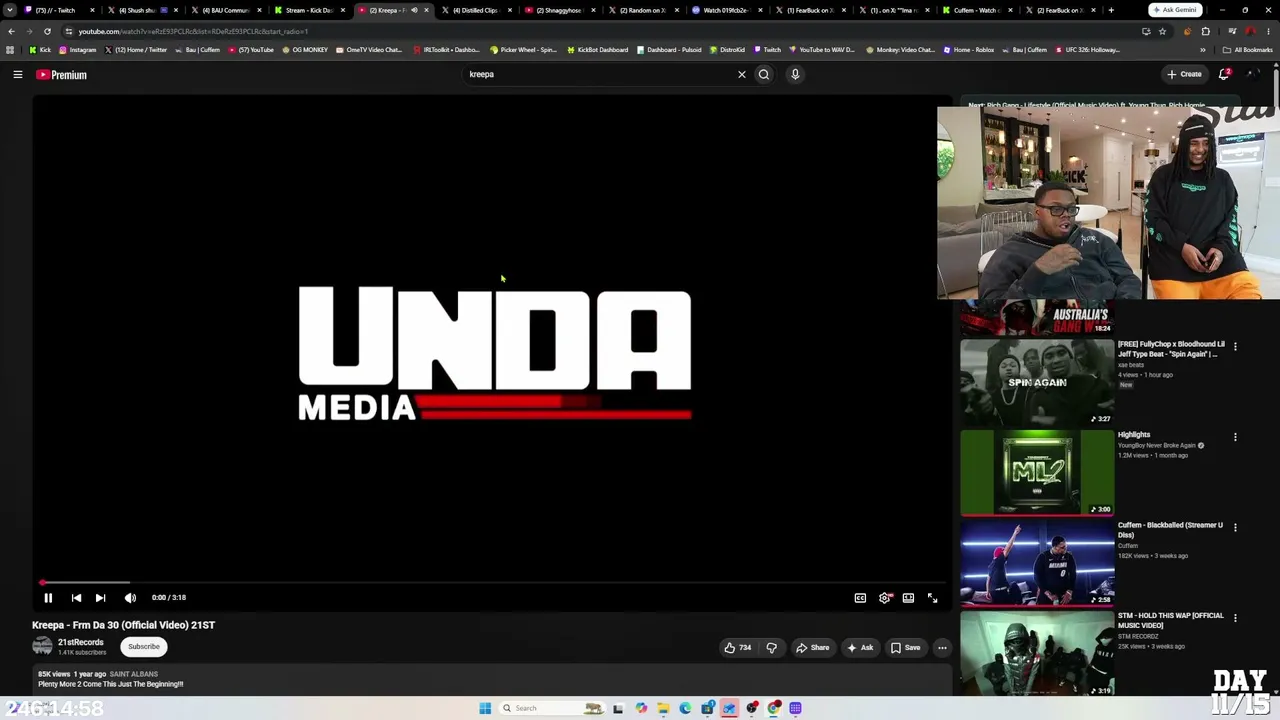Image resolution: width=1280 pixels, height=720 pixels.
Task: Open the Windows Start menu
Action: (485, 708)
